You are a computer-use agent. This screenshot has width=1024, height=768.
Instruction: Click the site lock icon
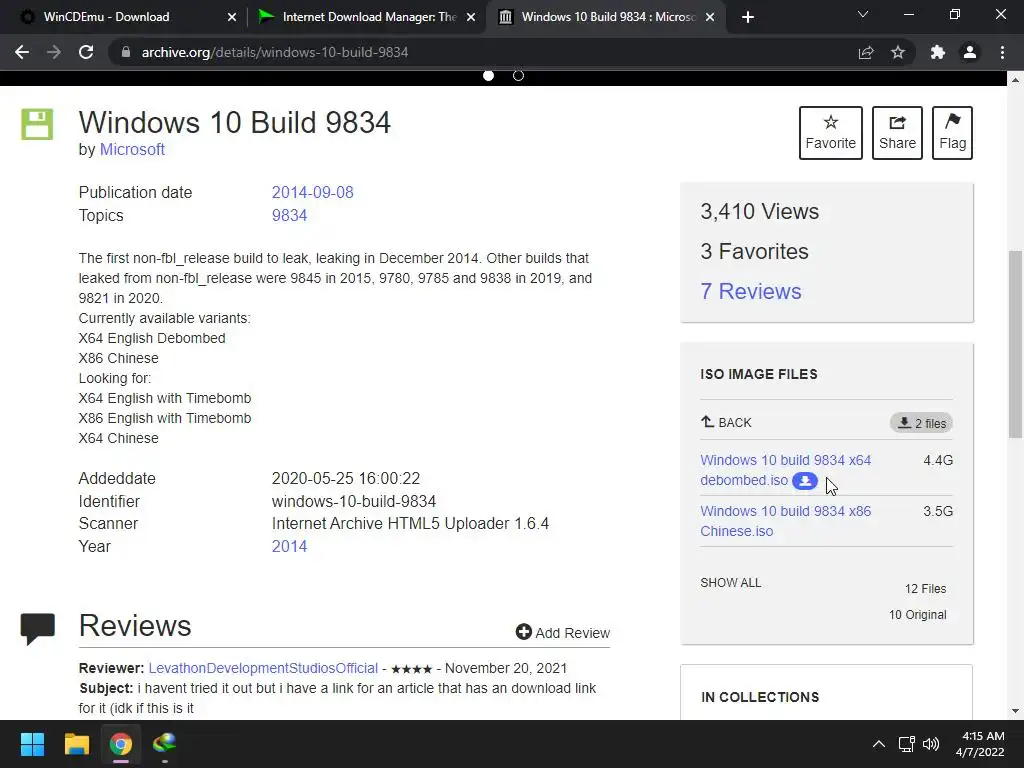125,52
